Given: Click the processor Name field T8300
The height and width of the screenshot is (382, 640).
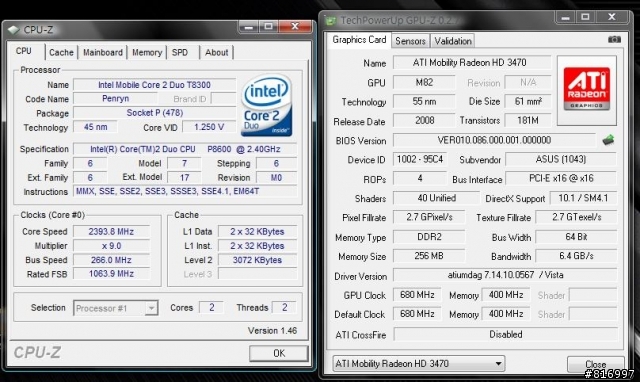Looking at the screenshot, I should [x=154, y=85].
